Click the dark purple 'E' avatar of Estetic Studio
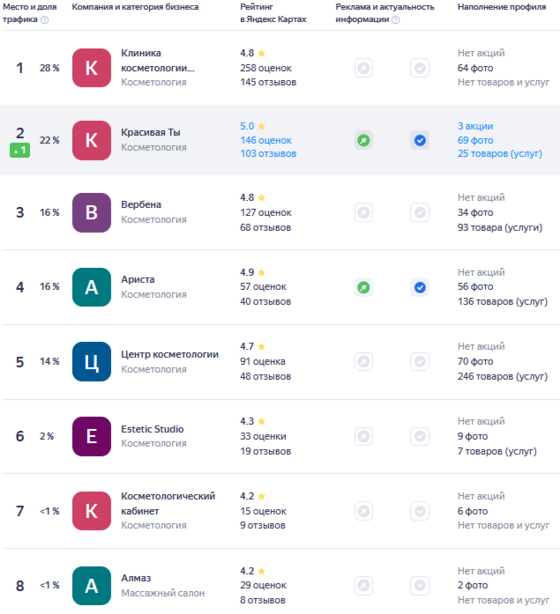This screenshot has height=614, width=560. click(x=92, y=436)
